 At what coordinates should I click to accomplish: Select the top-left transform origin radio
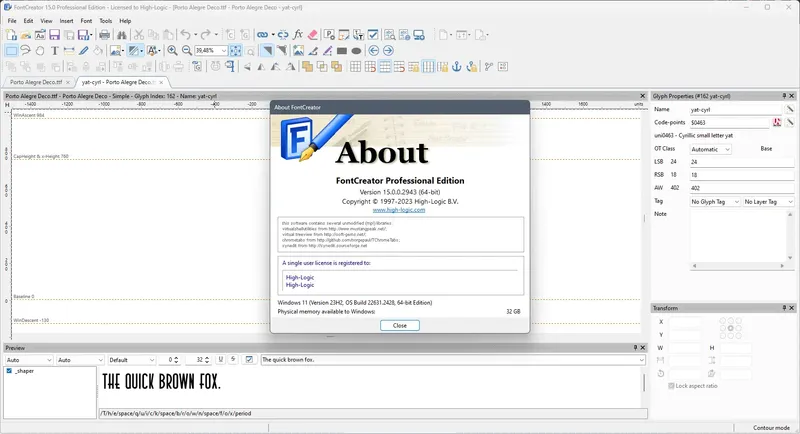coord(722,320)
